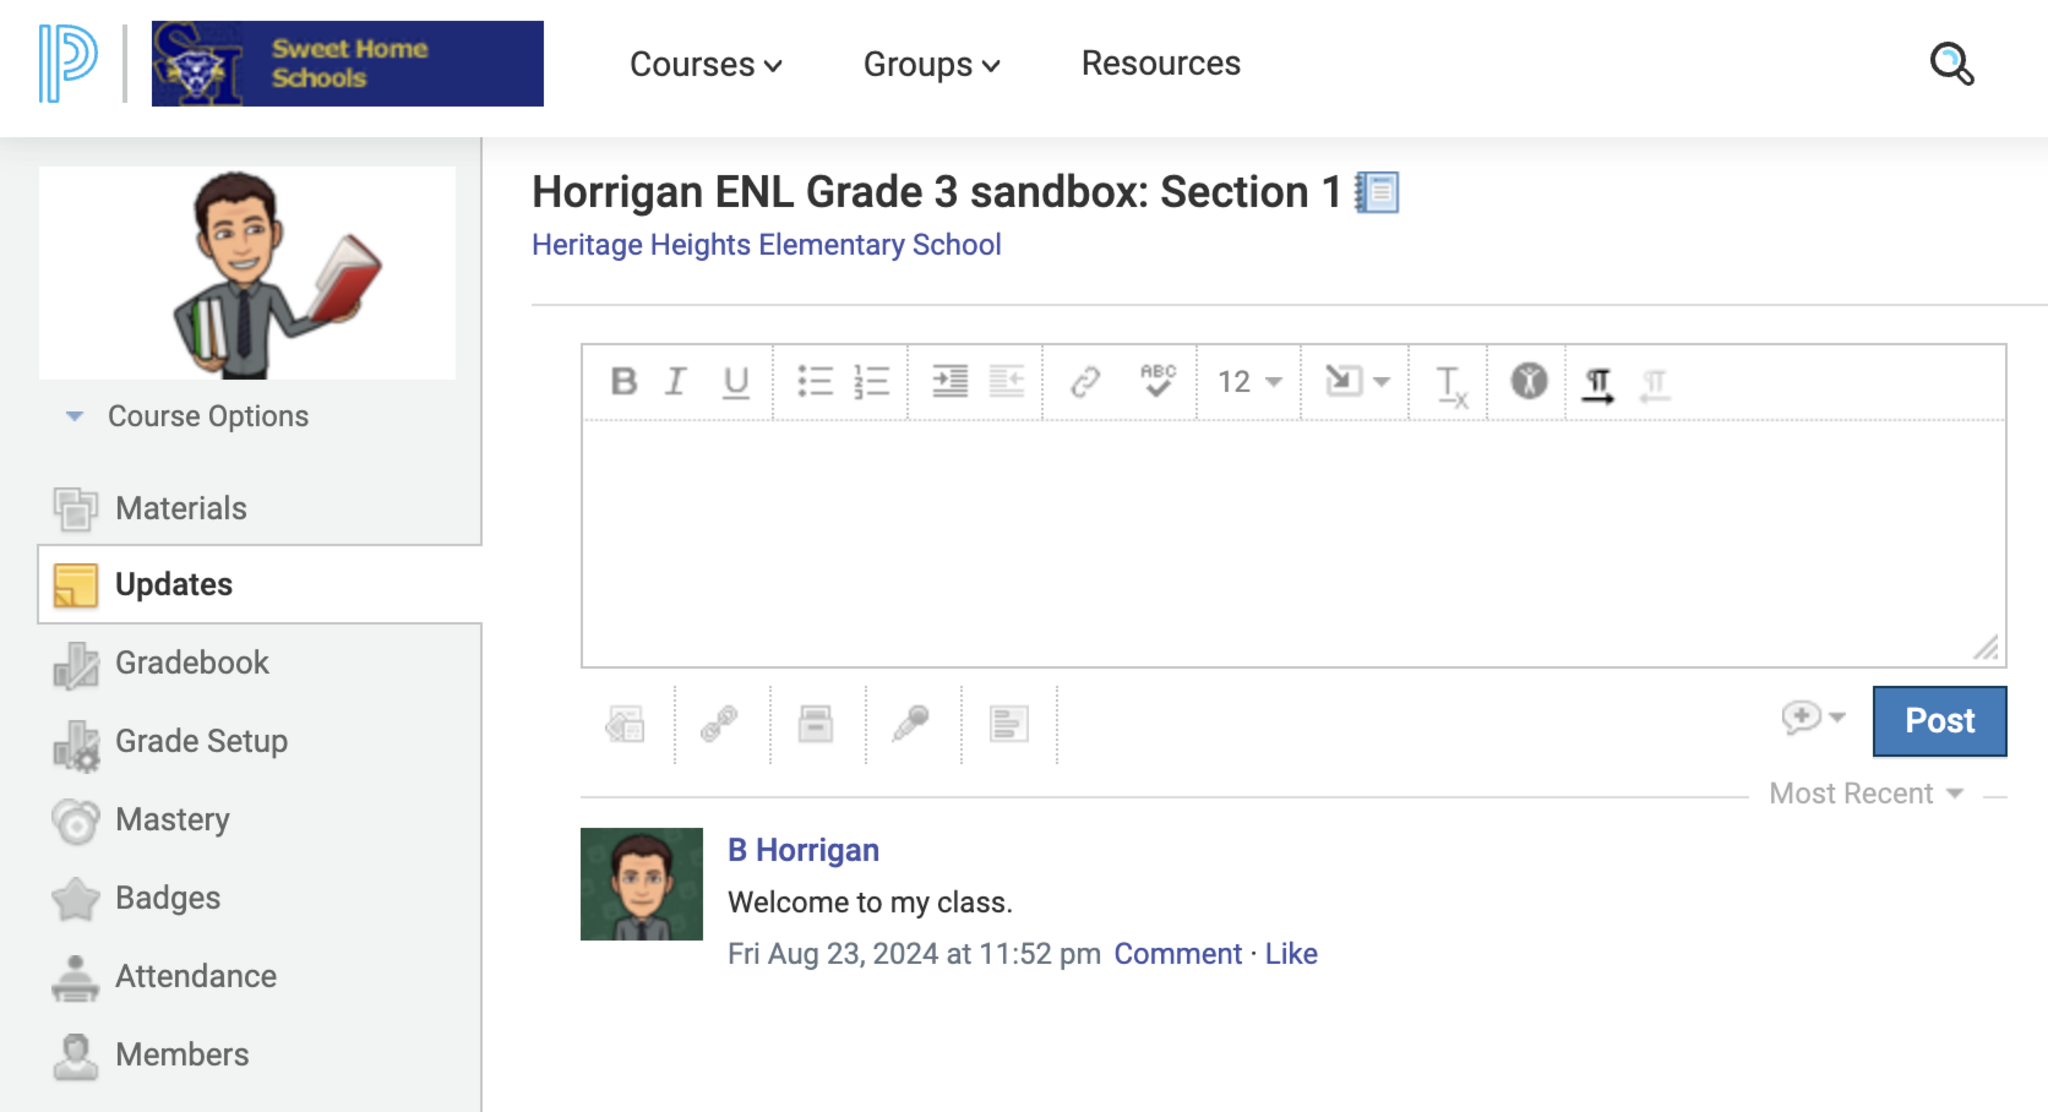The height and width of the screenshot is (1112, 2048).
Task: Click the microphone audio recording icon
Action: pos(910,723)
